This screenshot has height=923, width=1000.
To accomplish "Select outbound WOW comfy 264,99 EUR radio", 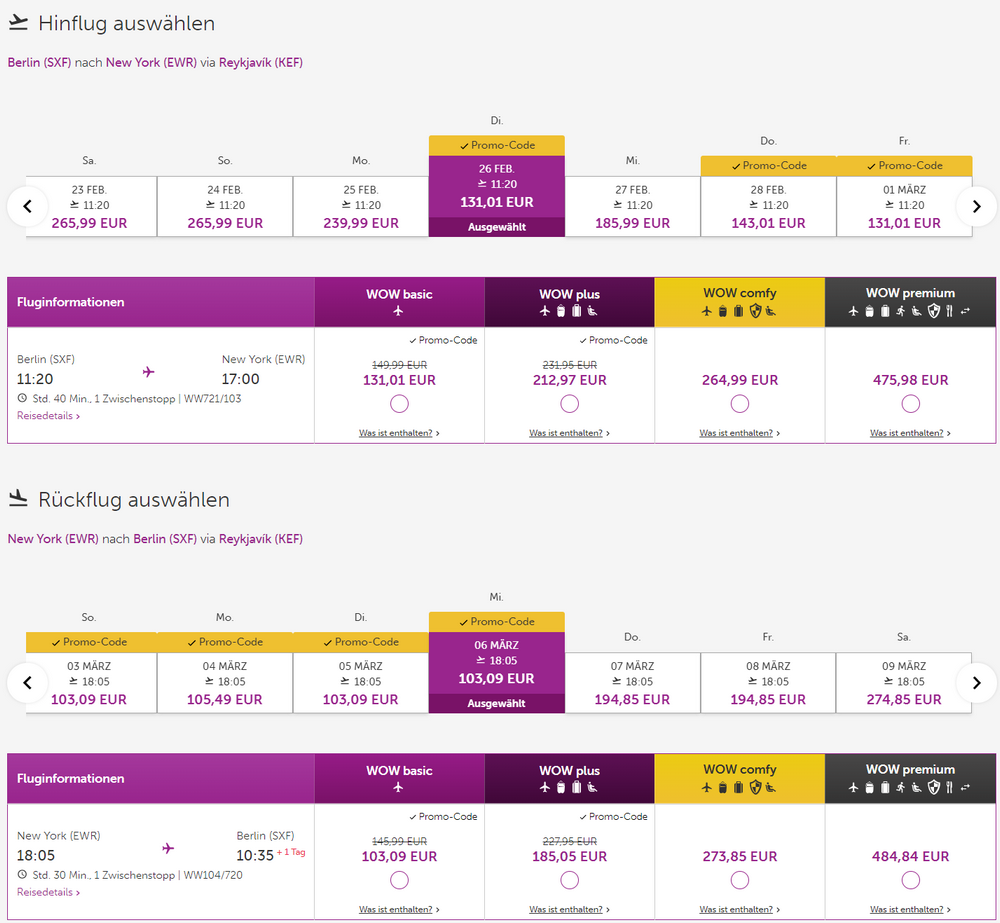I will [x=740, y=404].
